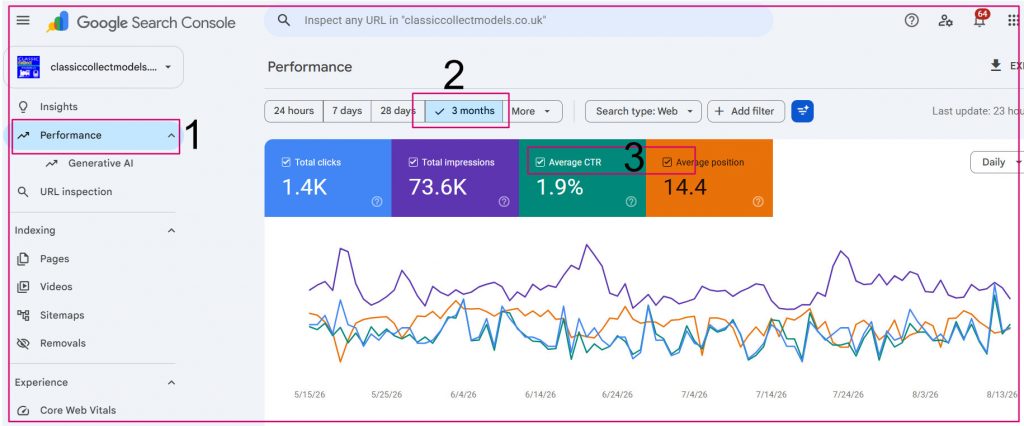Viewport: 1024px width, 426px height.
Task: Open help icon on Total clicks card
Action: tap(377, 202)
